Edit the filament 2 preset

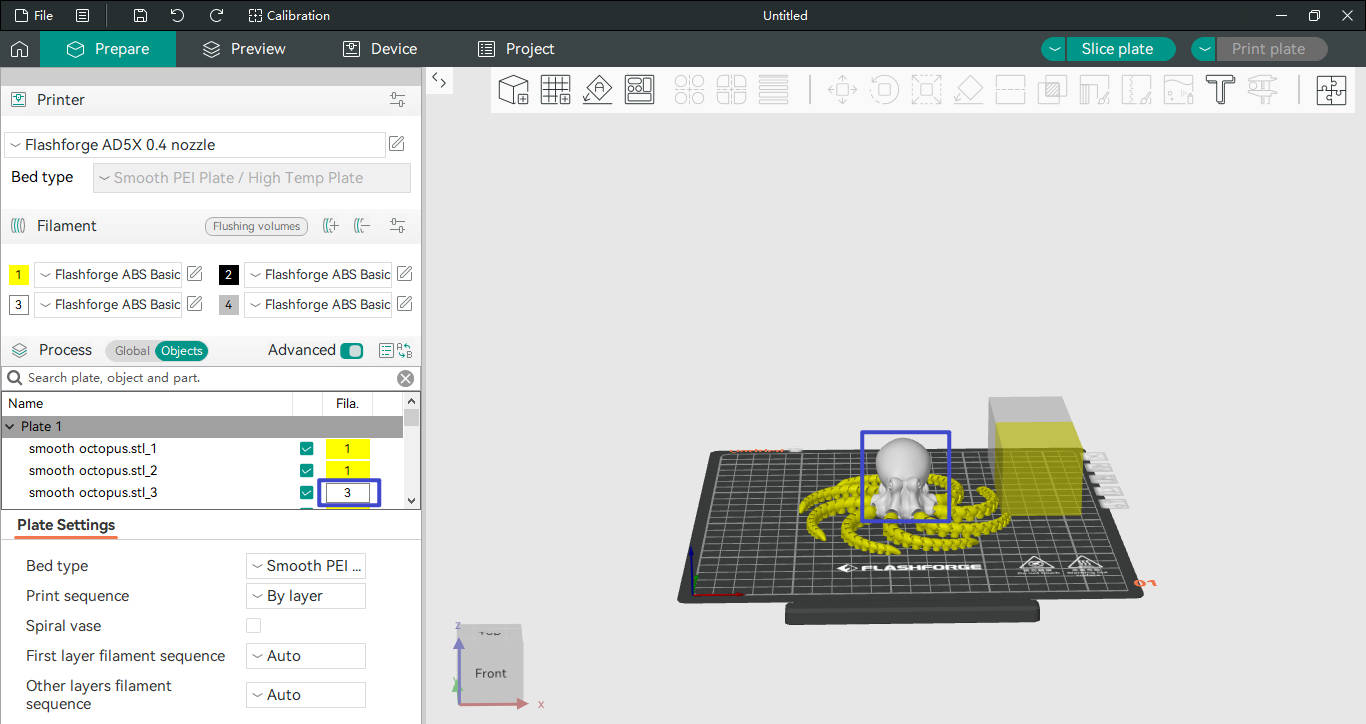(x=405, y=274)
